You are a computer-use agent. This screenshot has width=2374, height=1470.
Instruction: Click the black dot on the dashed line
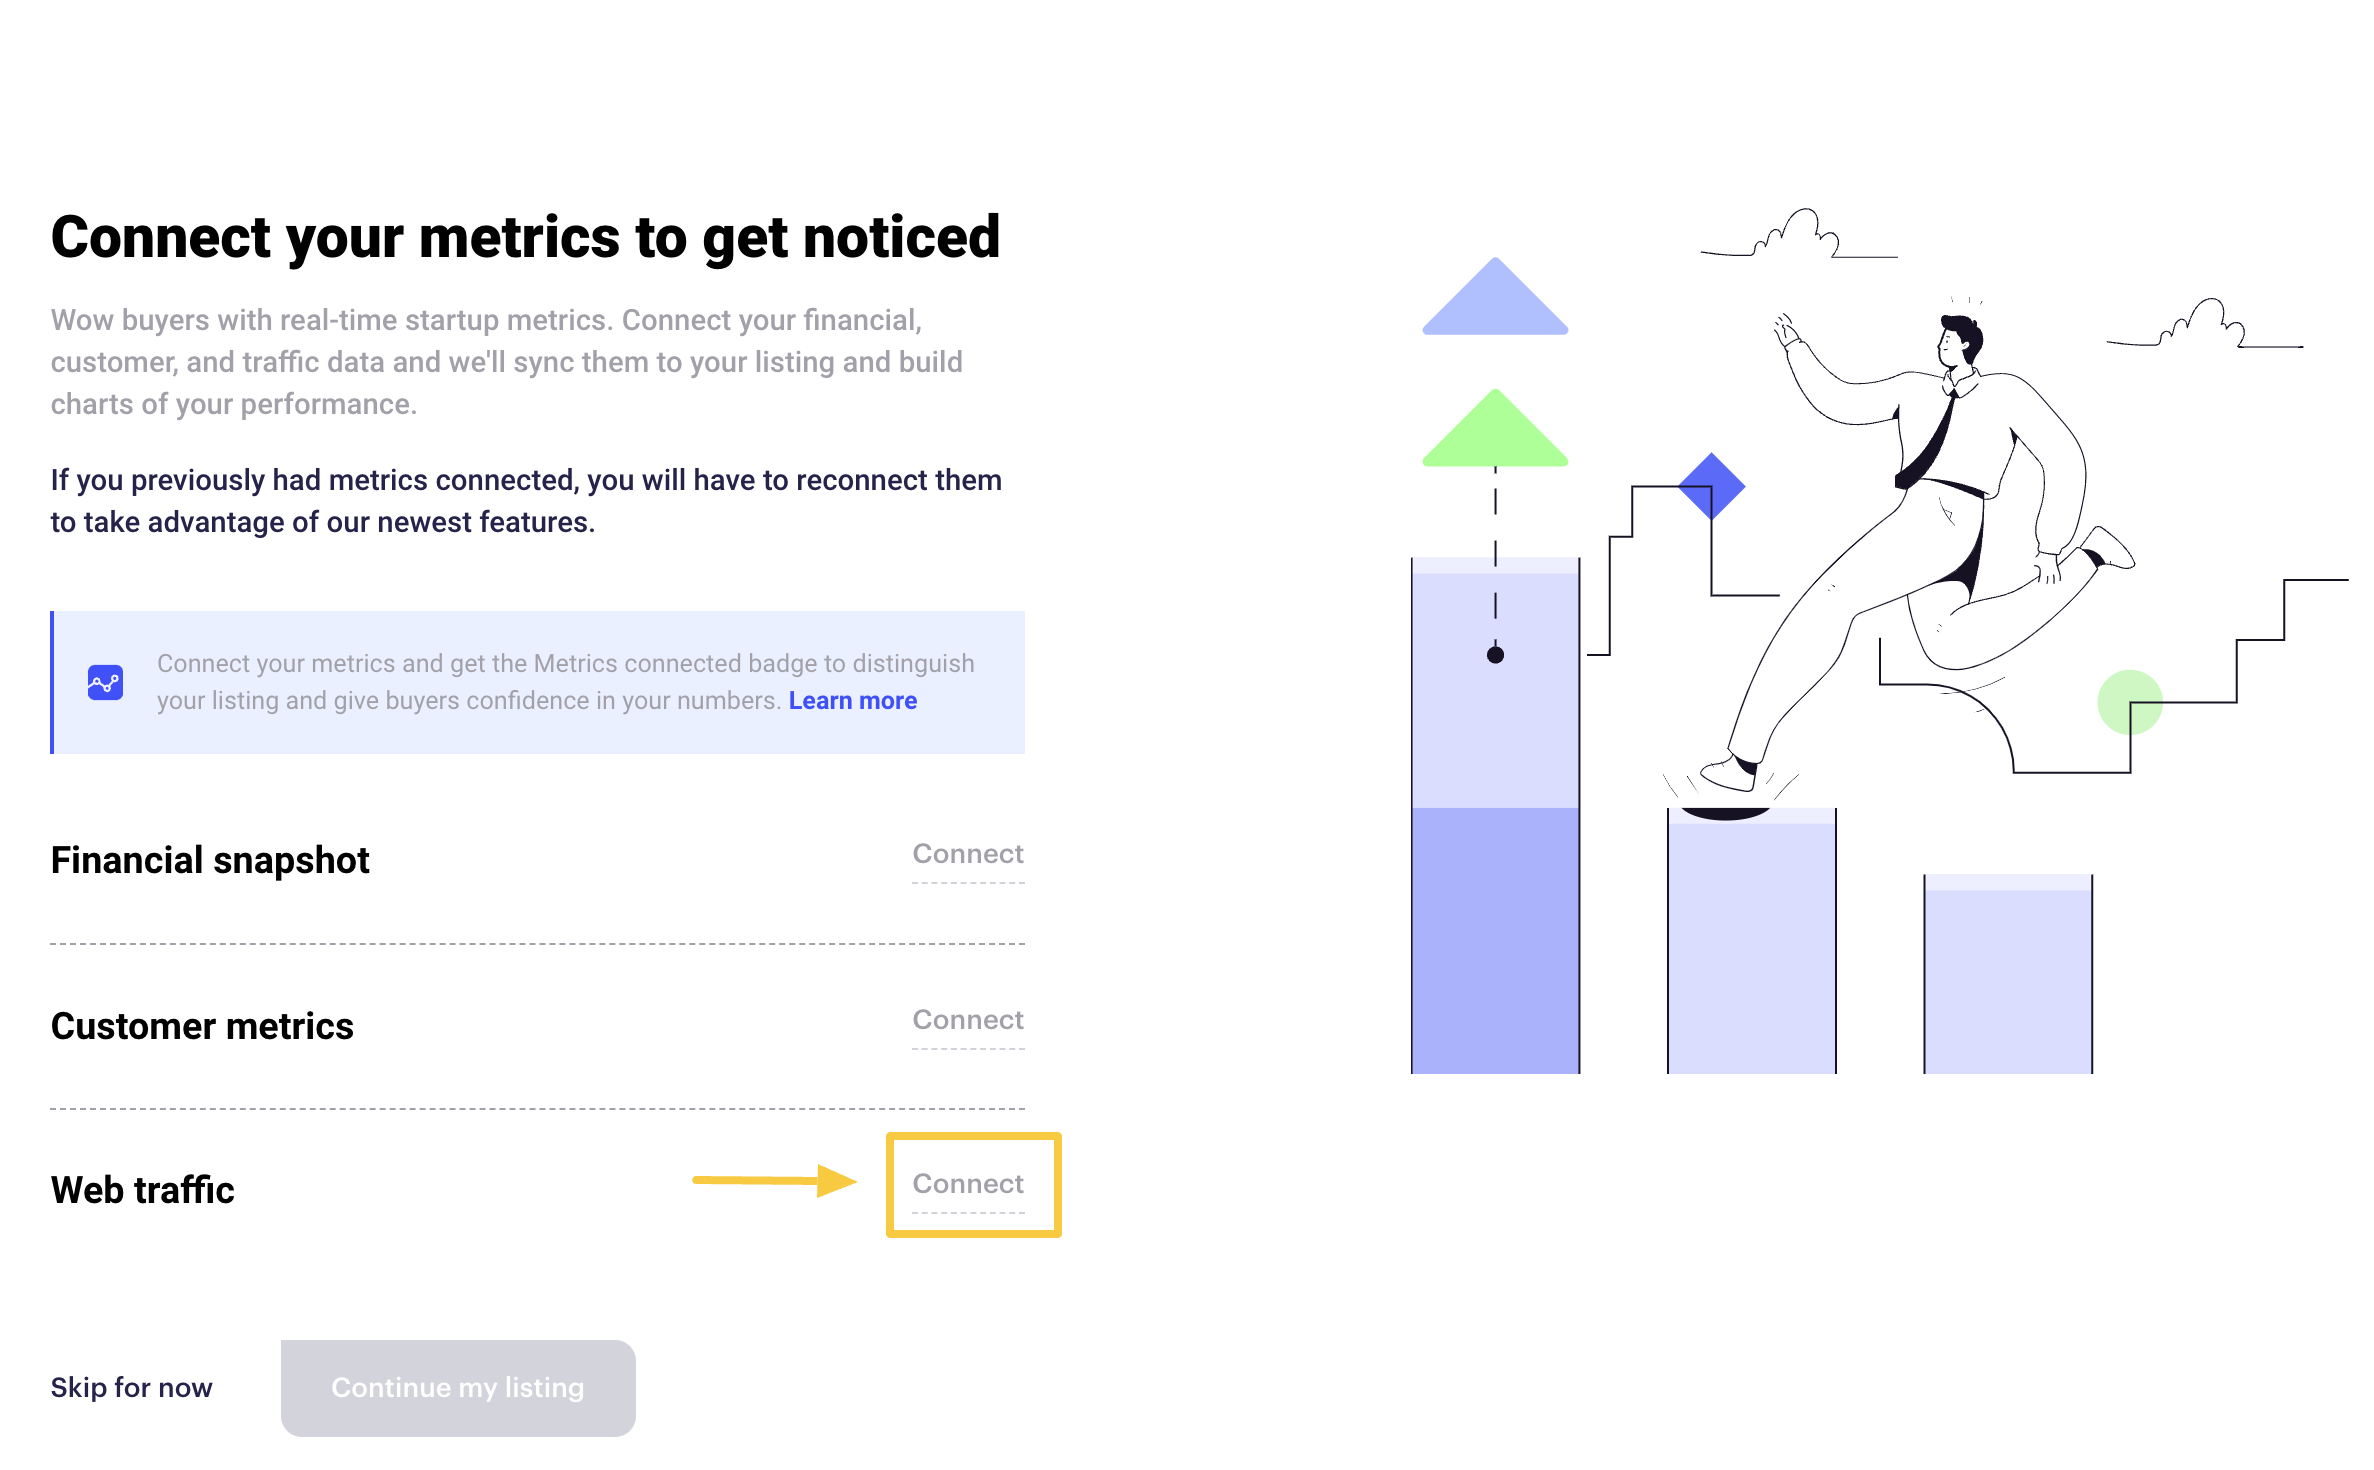[1495, 655]
